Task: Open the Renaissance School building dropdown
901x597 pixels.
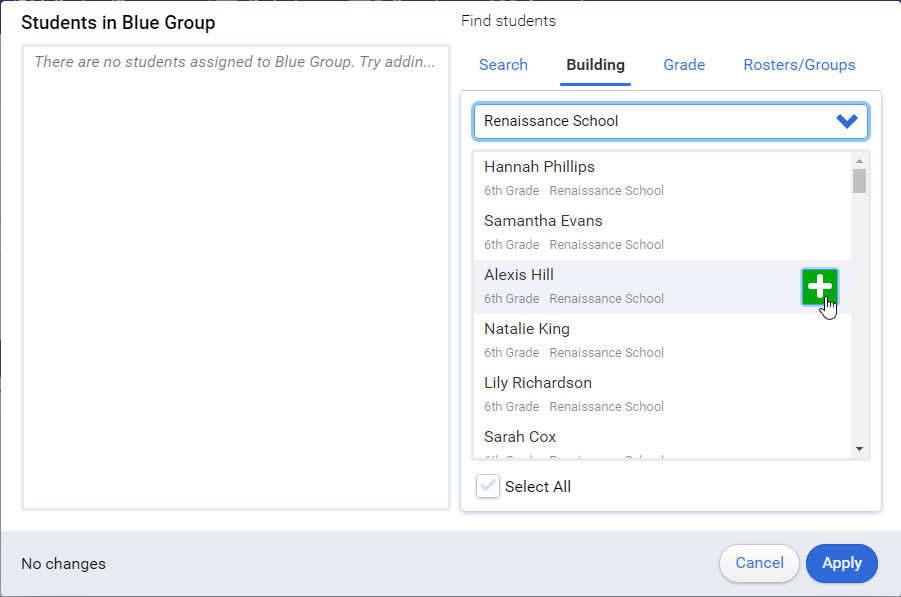Action: 671,121
